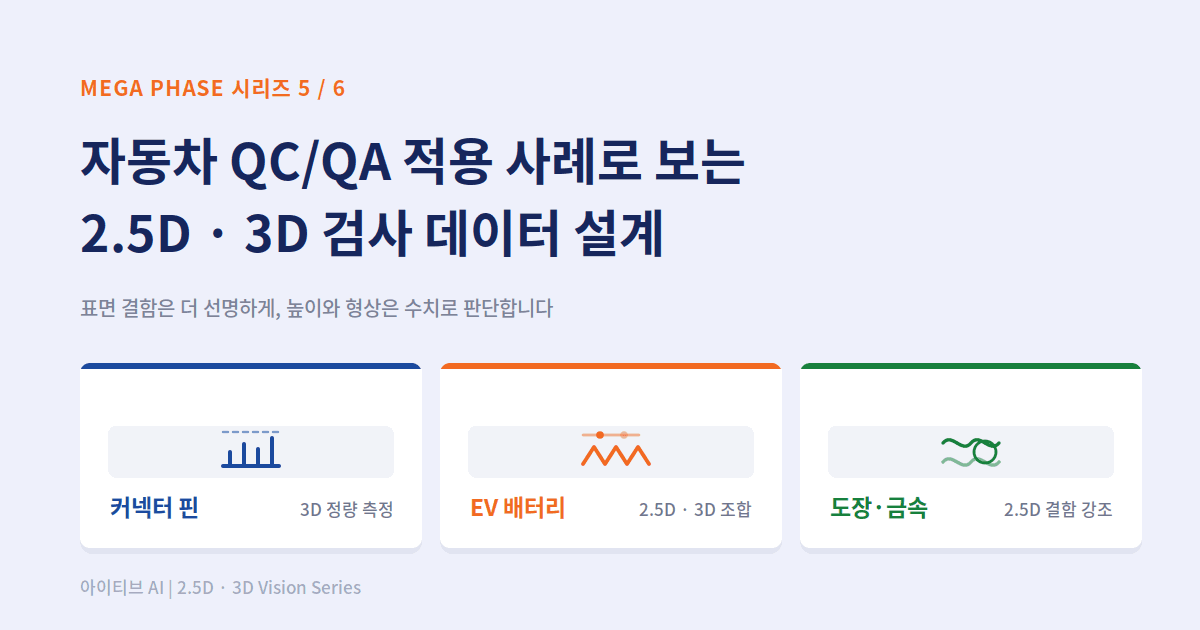Click the 아이티브 AI footer text

click(221, 588)
